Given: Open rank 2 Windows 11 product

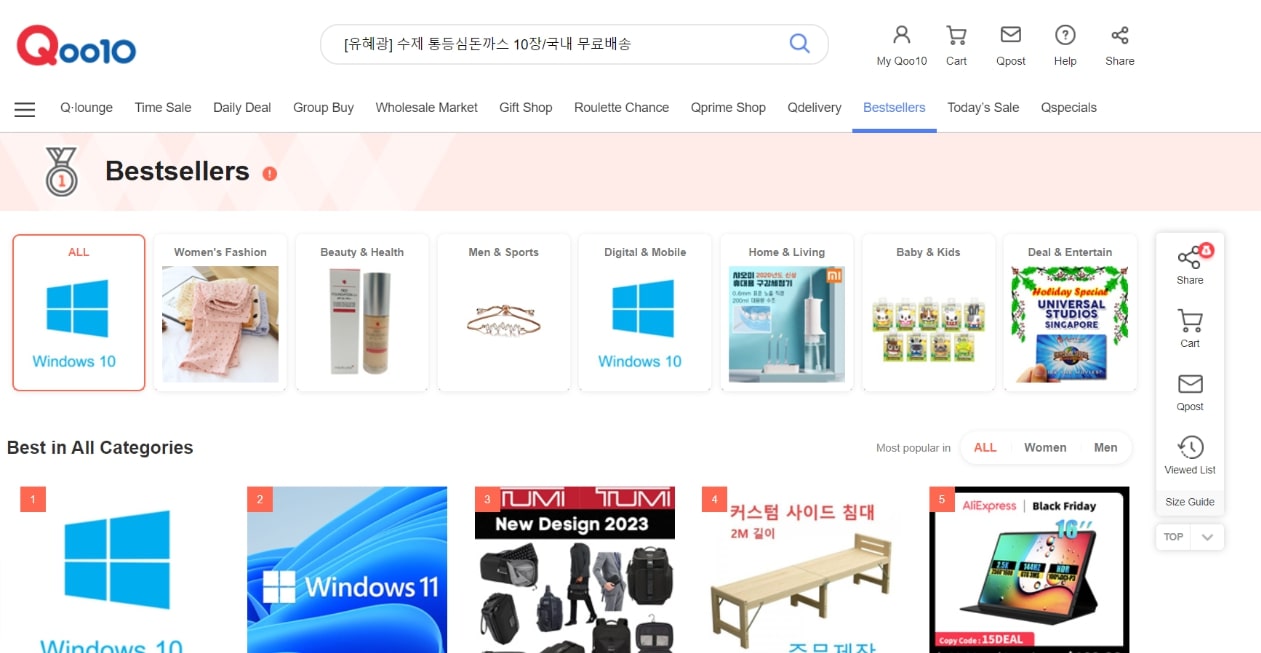Looking at the screenshot, I should 347,570.
